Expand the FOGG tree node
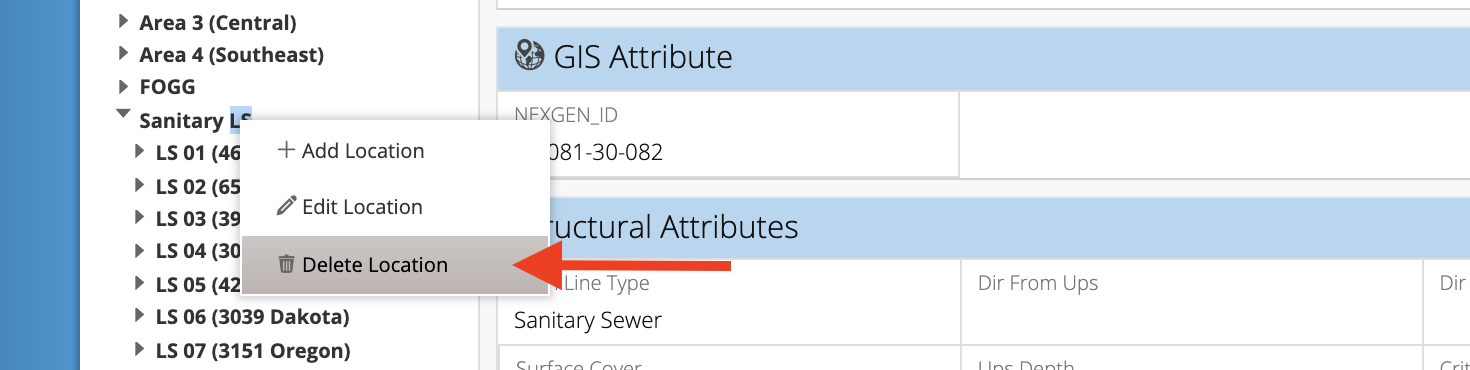 coord(123,86)
